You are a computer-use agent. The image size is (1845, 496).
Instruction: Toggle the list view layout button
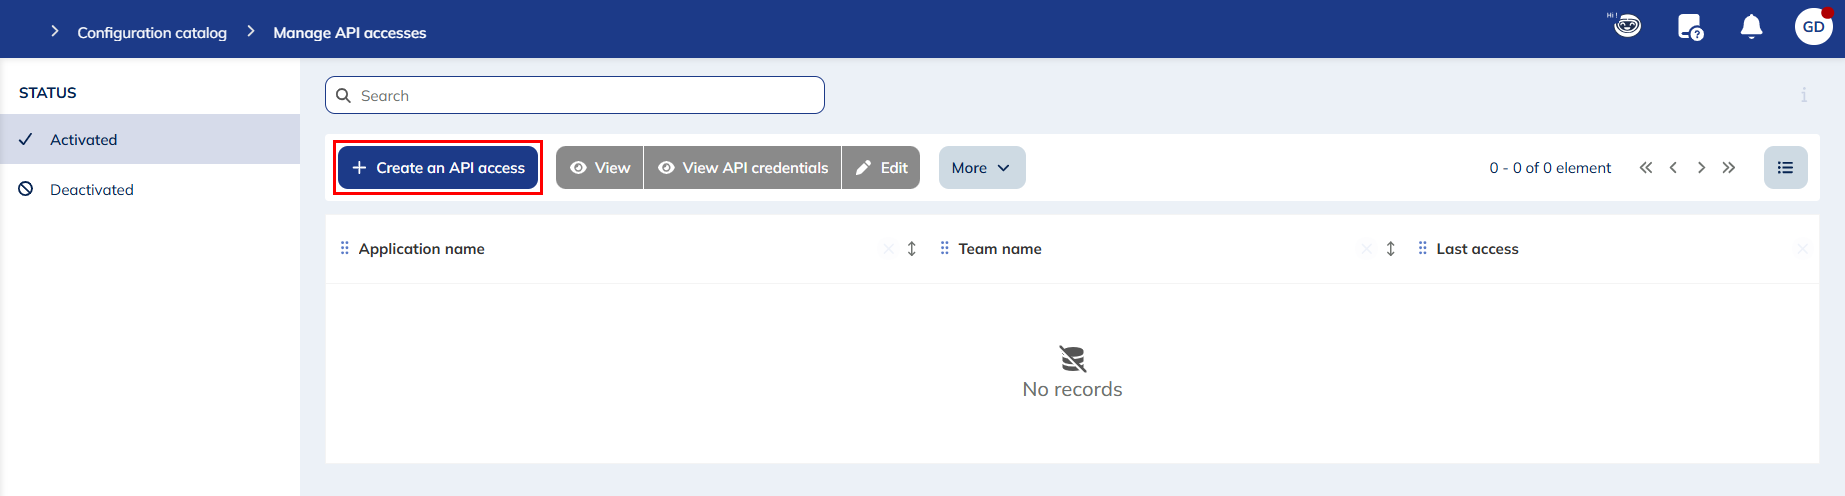pos(1785,168)
